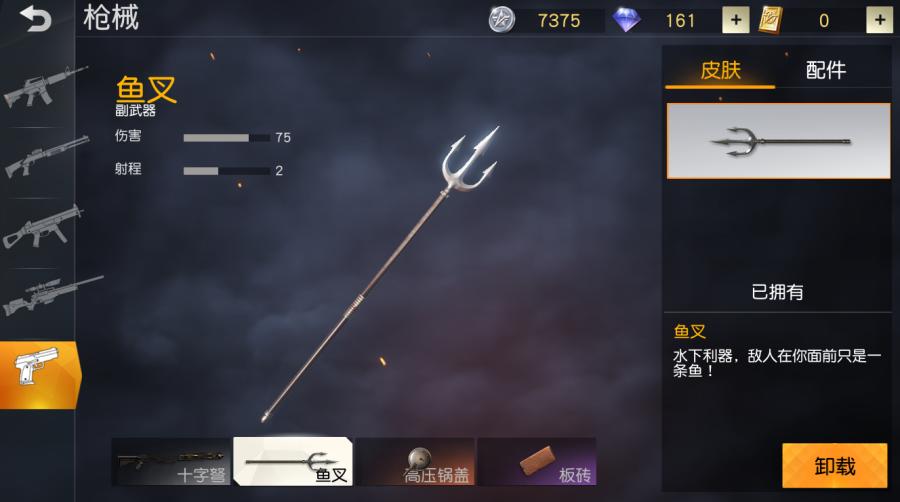Screen dimensions: 900x502
Task: Go back with the return arrow icon
Action: click(x=36, y=19)
